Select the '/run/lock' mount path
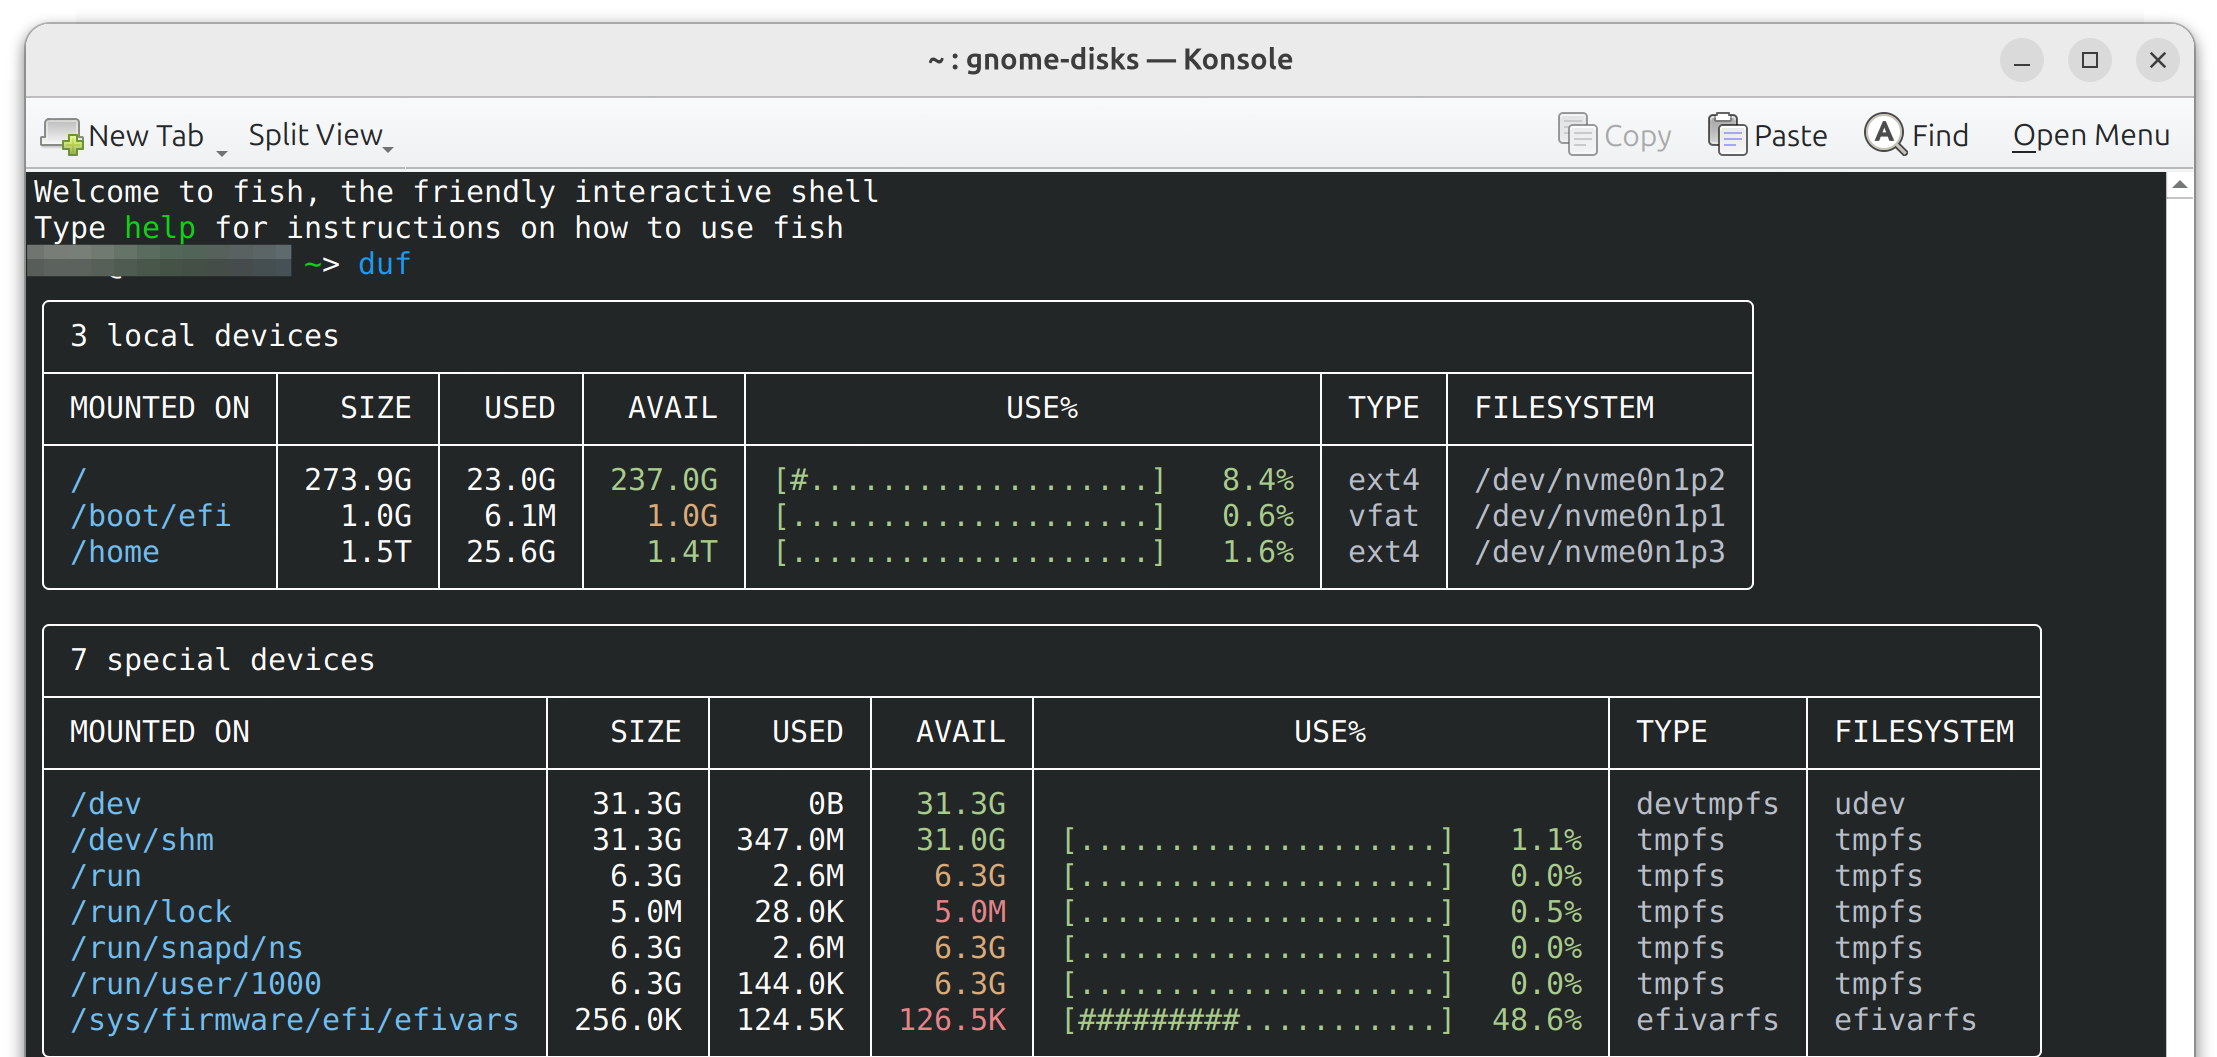The width and height of the screenshot is (2217, 1057). click(x=151, y=912)
